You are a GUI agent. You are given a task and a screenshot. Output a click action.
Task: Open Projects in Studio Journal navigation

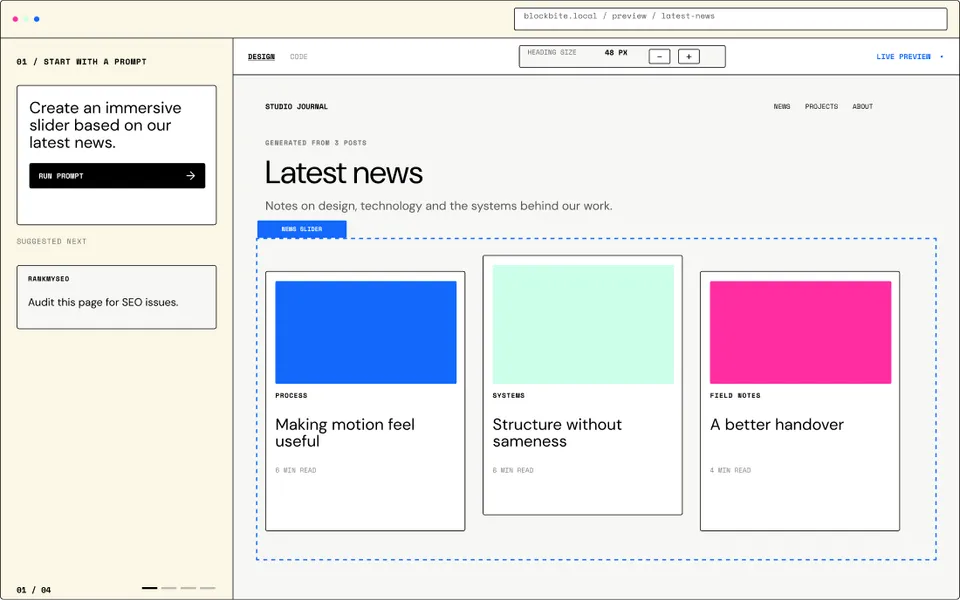click(x=821, y=107)
